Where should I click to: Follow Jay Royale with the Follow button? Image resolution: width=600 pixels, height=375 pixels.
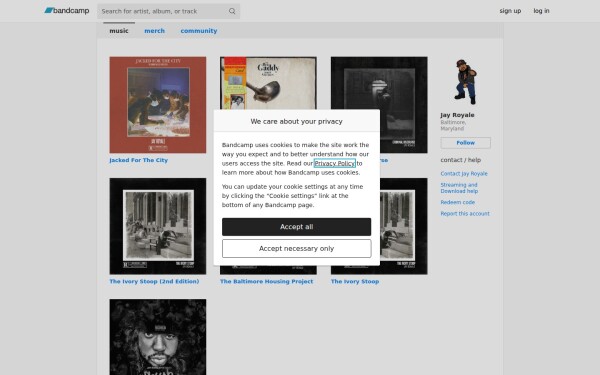point(465,143)
